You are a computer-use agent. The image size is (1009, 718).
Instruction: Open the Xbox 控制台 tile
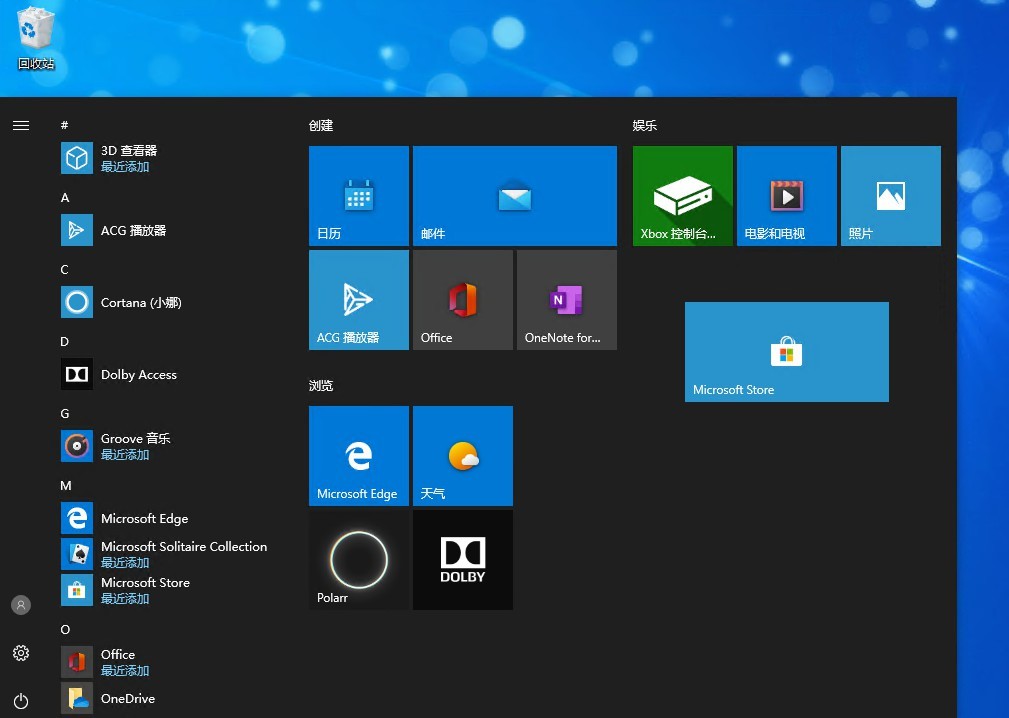tap(683, 196)
